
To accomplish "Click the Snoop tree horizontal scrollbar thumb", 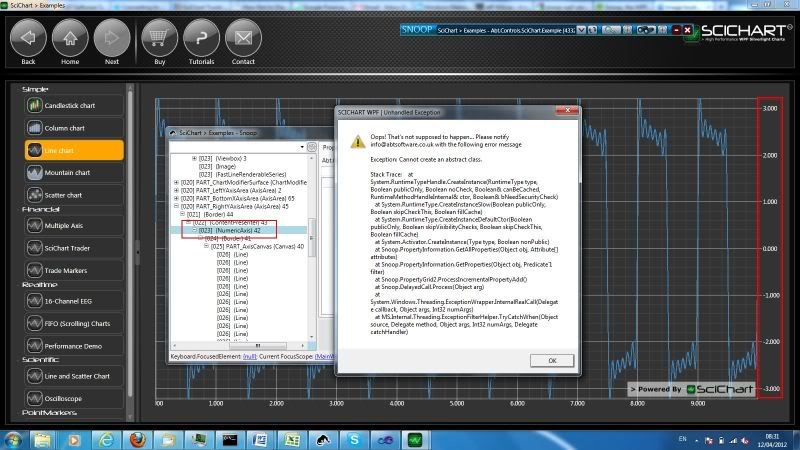I will [257, 345].
